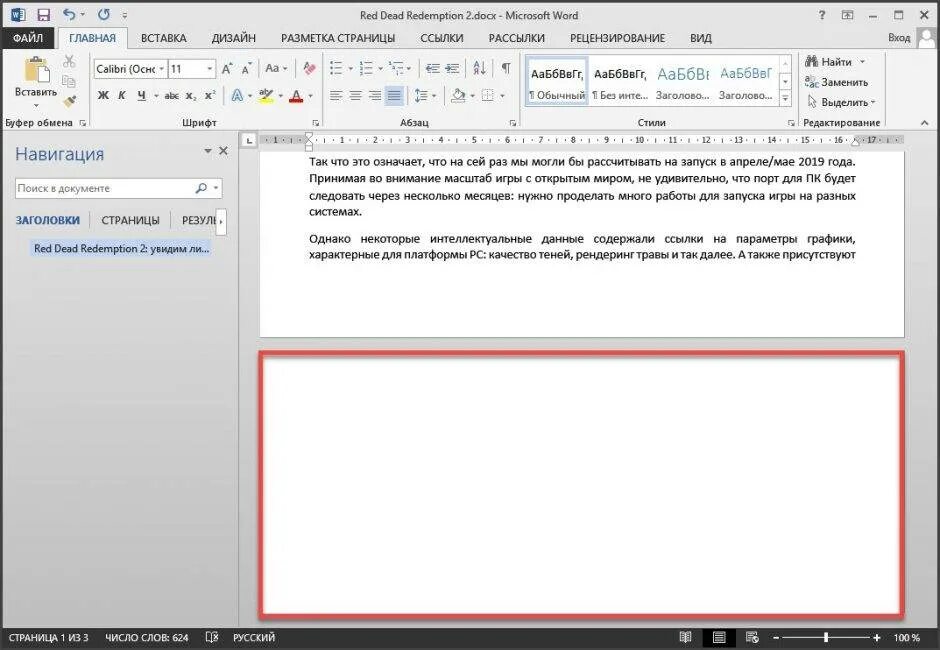Image resolution: width=940 pixels, height=650 pixels.
Task: Toggle underline formatting (Ч)
Action: 141,95
